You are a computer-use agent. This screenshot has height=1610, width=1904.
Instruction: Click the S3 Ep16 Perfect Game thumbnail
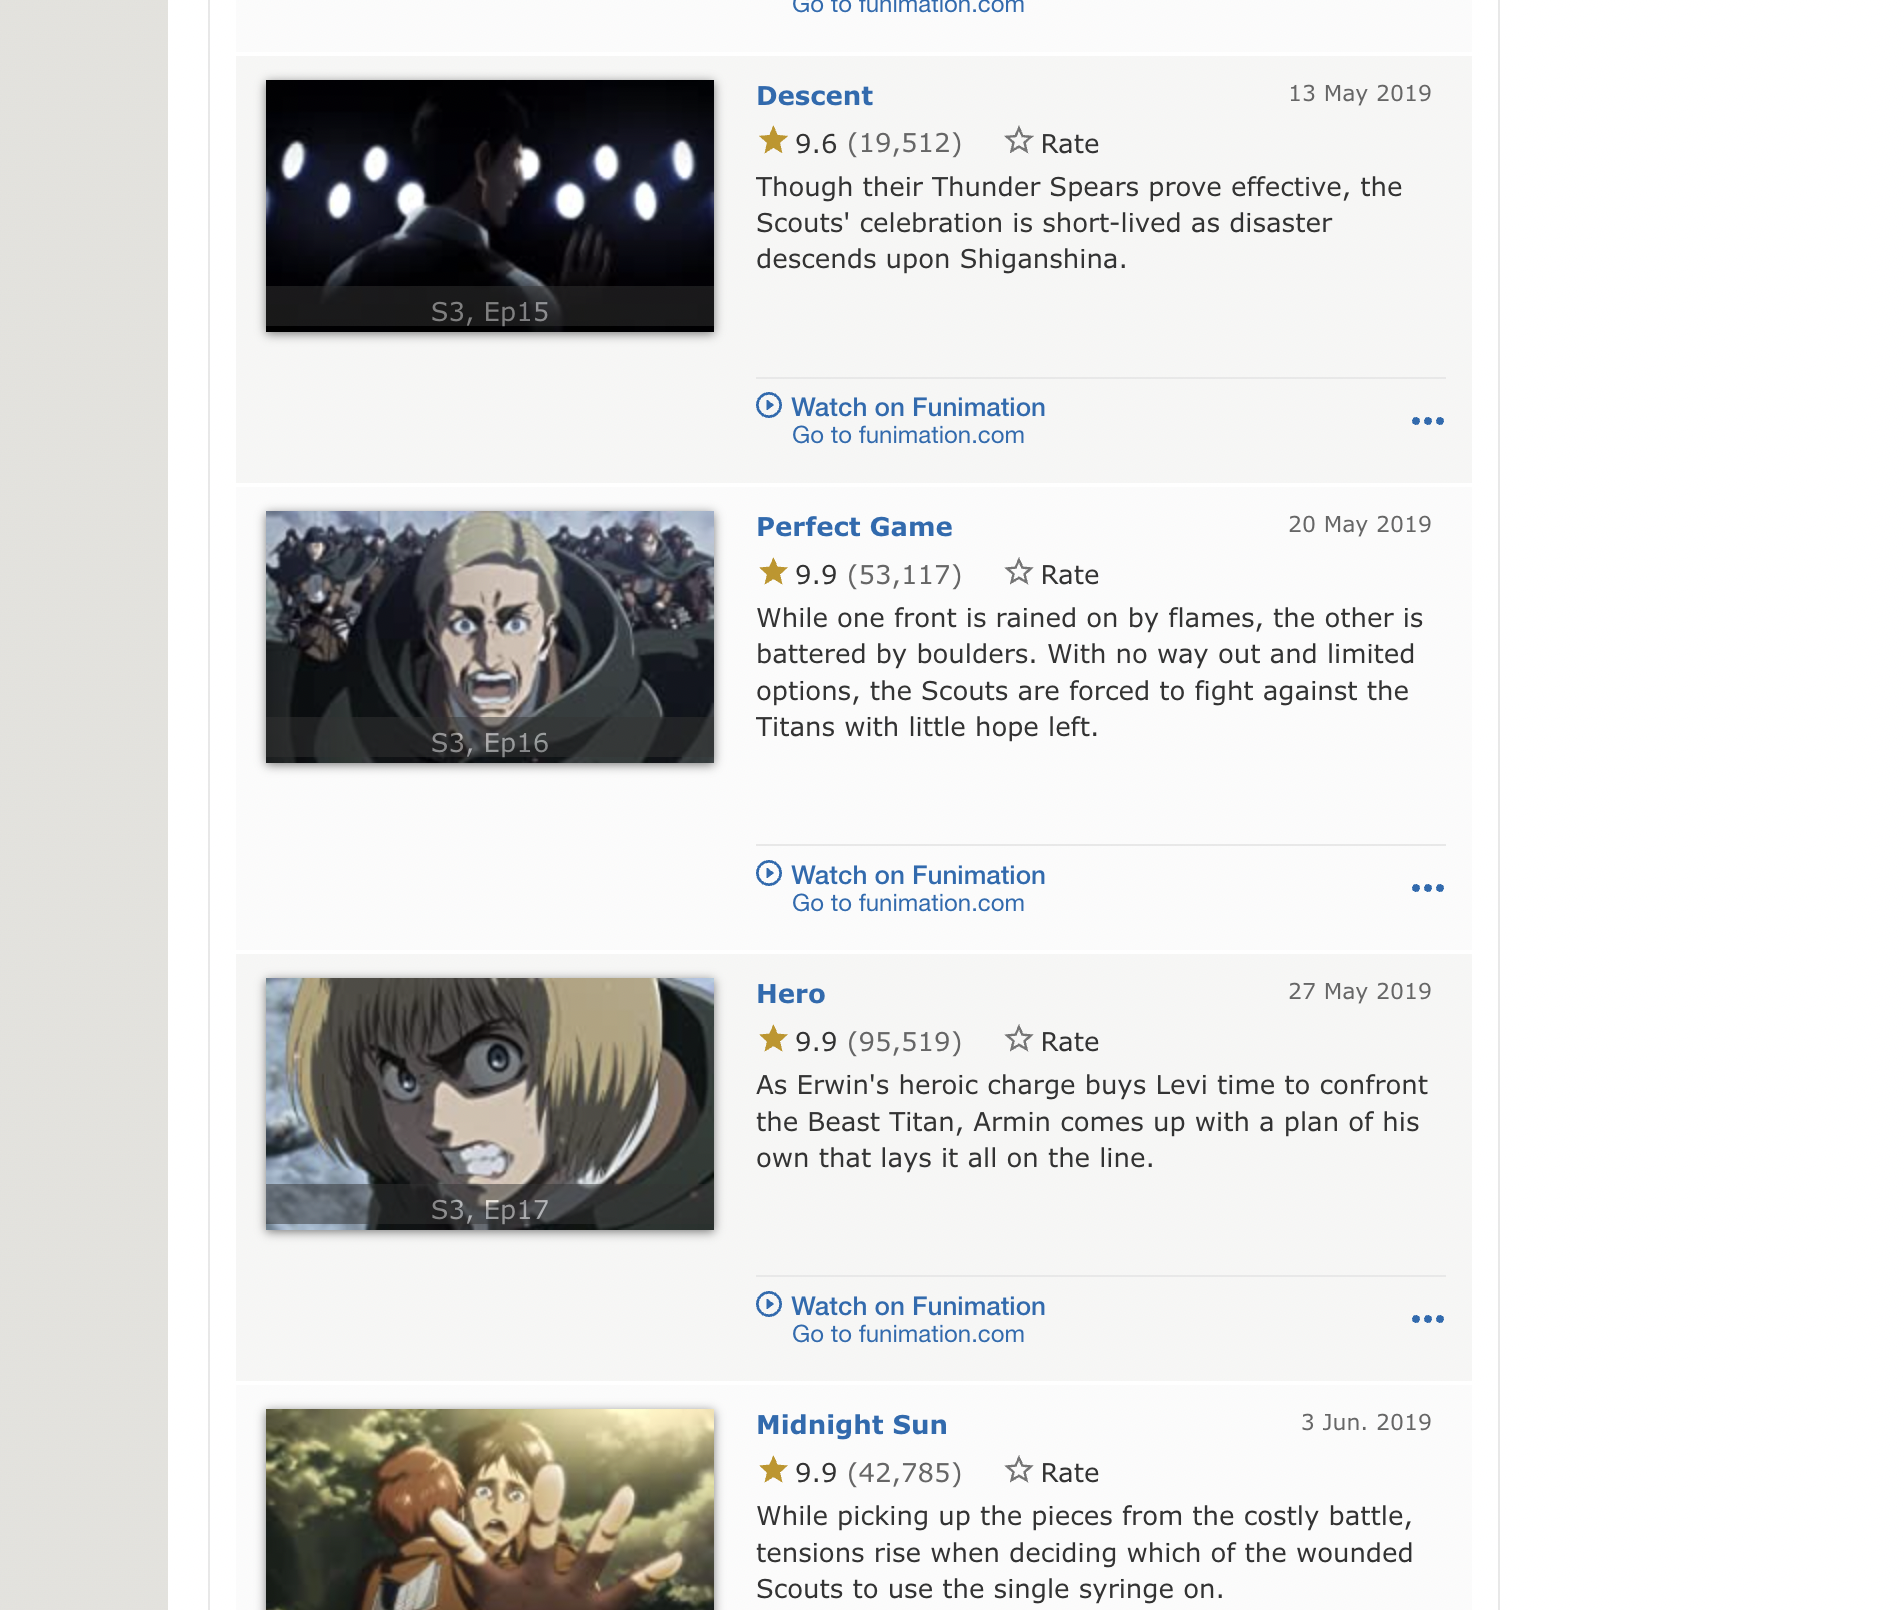click(x=490, y=637)
